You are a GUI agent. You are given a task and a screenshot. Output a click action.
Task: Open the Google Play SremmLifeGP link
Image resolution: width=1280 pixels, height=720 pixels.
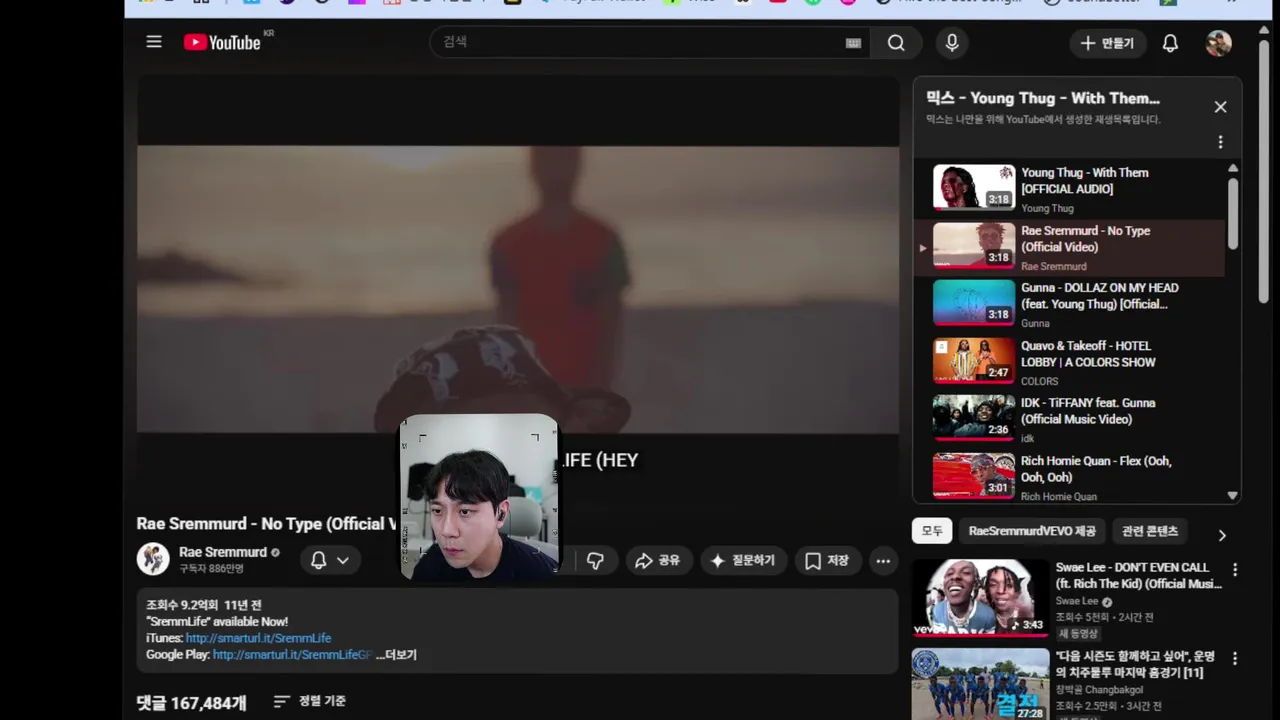pos(292,655)
